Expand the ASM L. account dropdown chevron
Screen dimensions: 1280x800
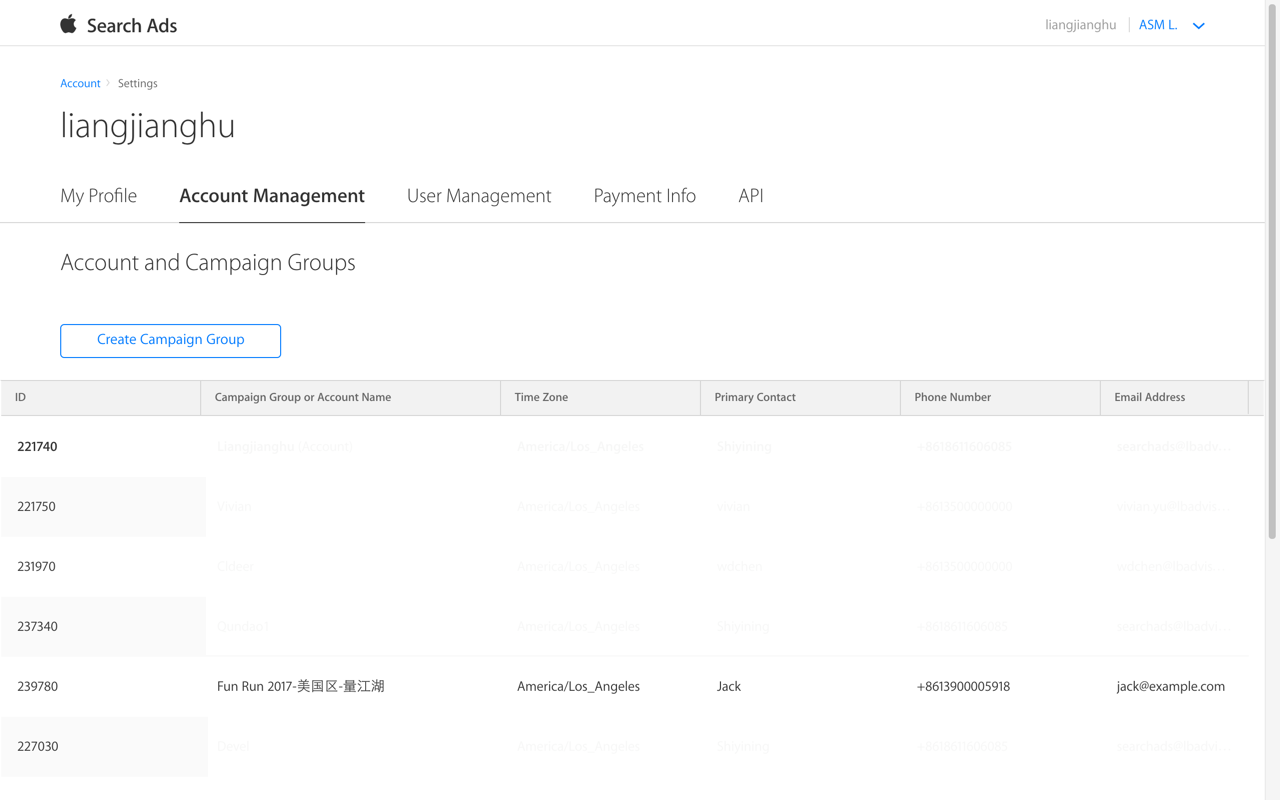(x=1198, y=26)
